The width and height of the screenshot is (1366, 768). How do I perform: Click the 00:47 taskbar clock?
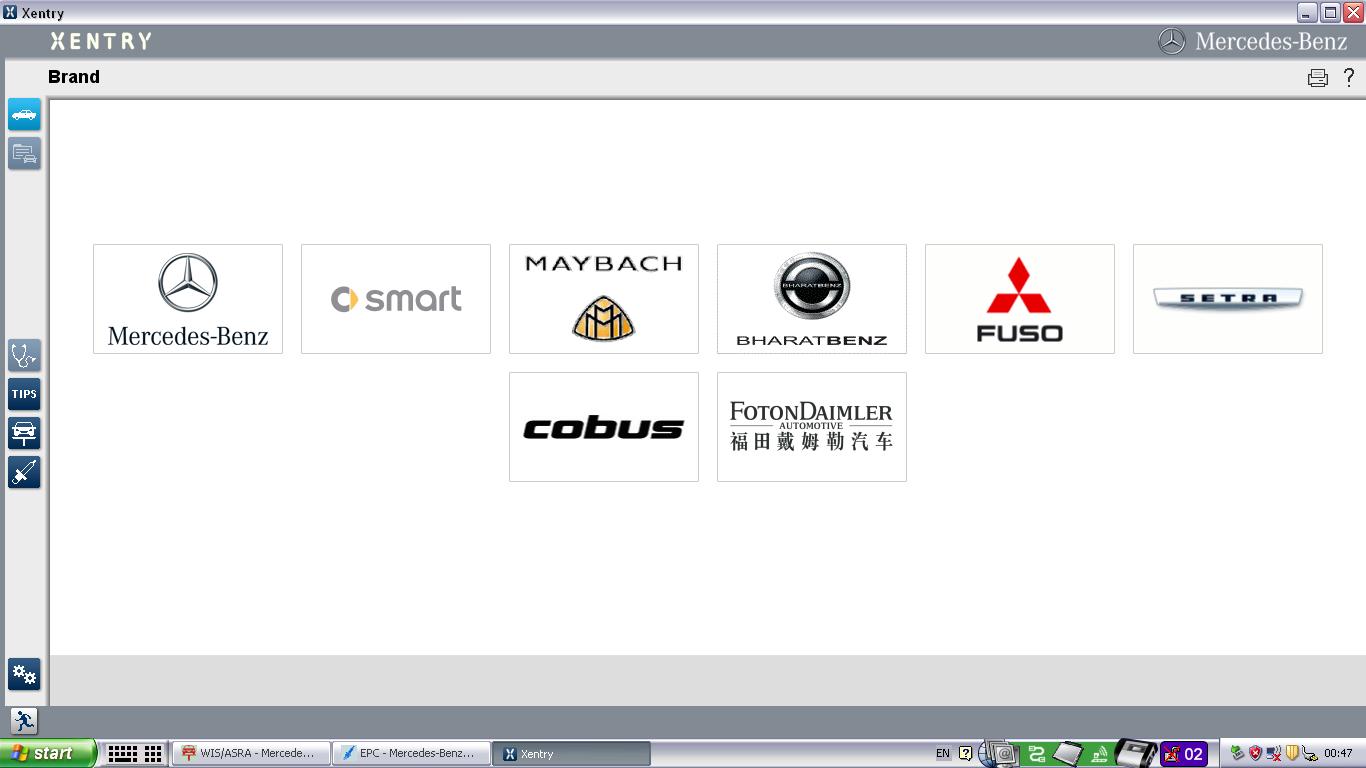point(1338,754)
